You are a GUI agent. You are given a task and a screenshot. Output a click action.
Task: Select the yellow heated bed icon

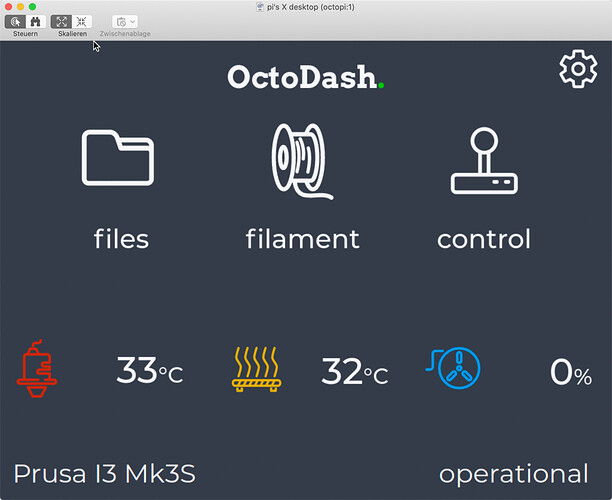256,369
